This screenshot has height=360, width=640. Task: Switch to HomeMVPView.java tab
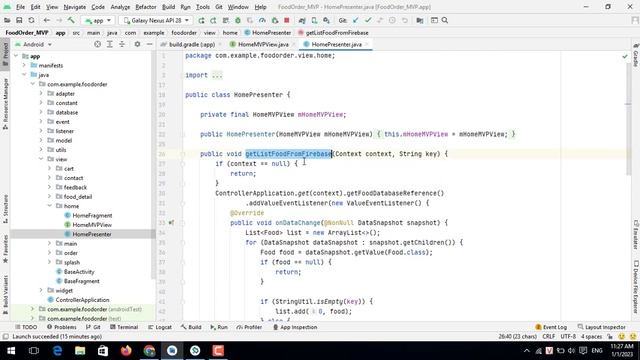tap(263, 44)
